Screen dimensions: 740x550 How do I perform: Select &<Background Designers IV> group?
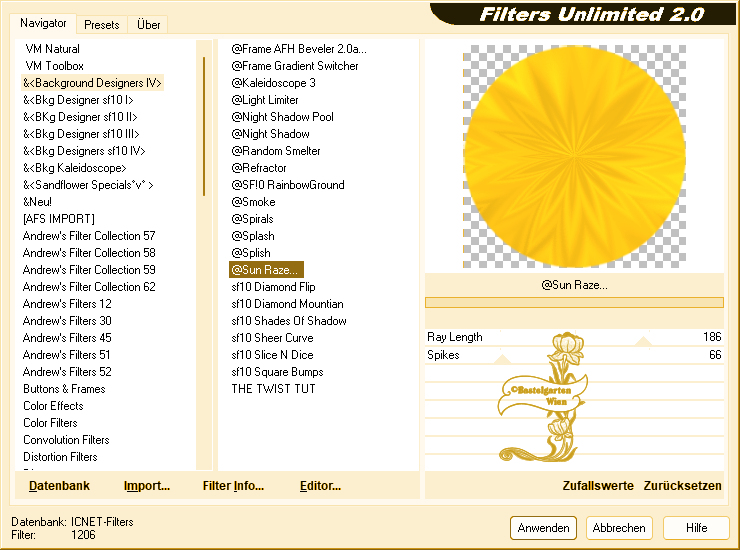pyautogui.click(x=92, y=83)
